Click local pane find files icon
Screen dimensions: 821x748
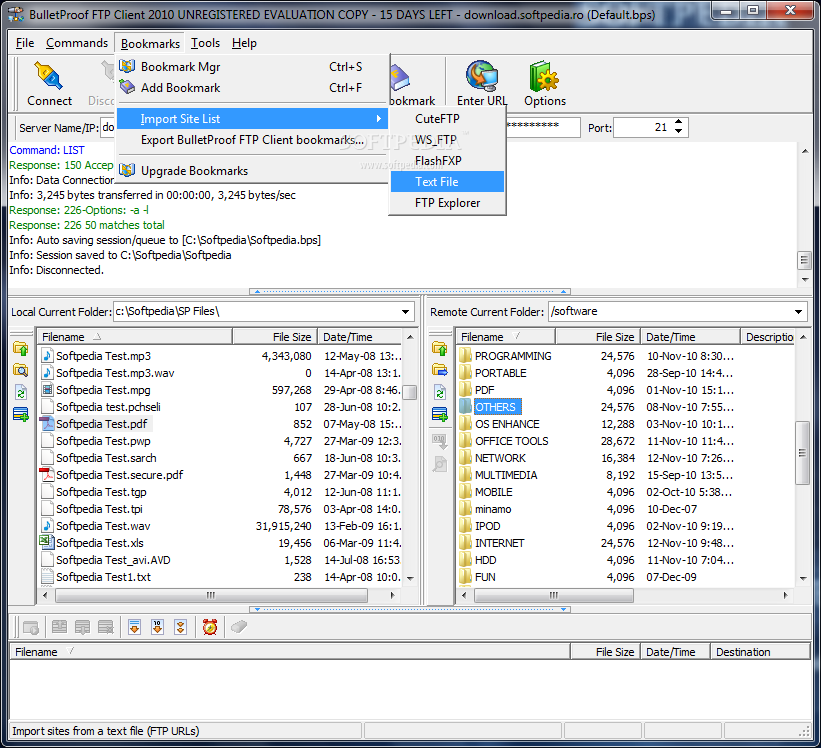point(20,371)
